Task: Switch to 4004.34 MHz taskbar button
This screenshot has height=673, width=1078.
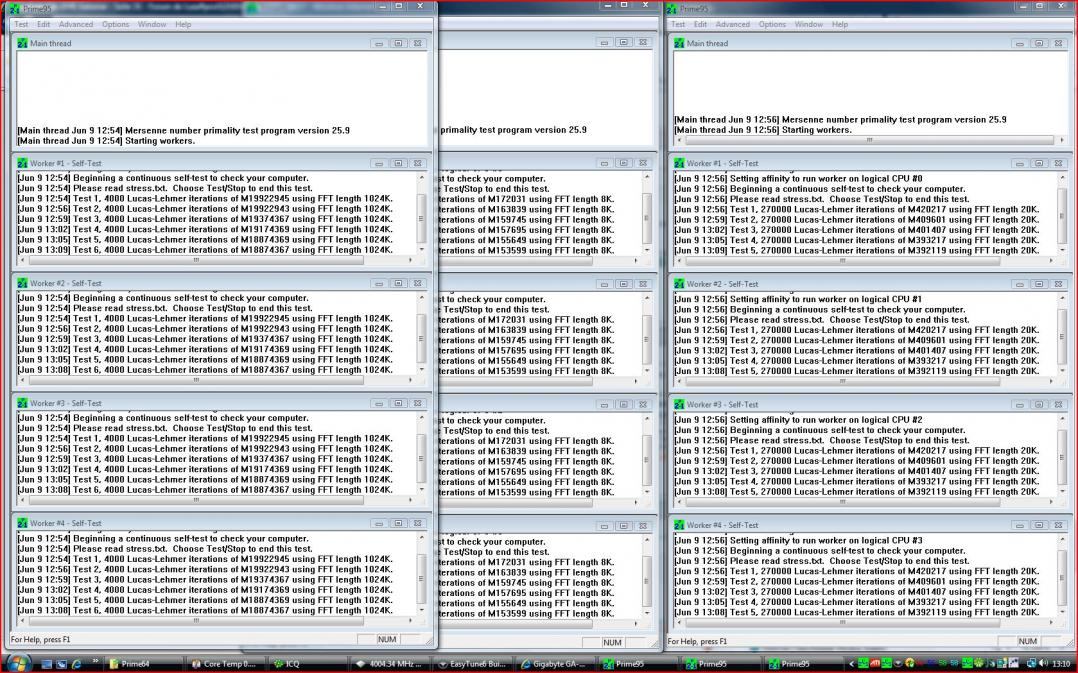Action: (x=390, y=664)
